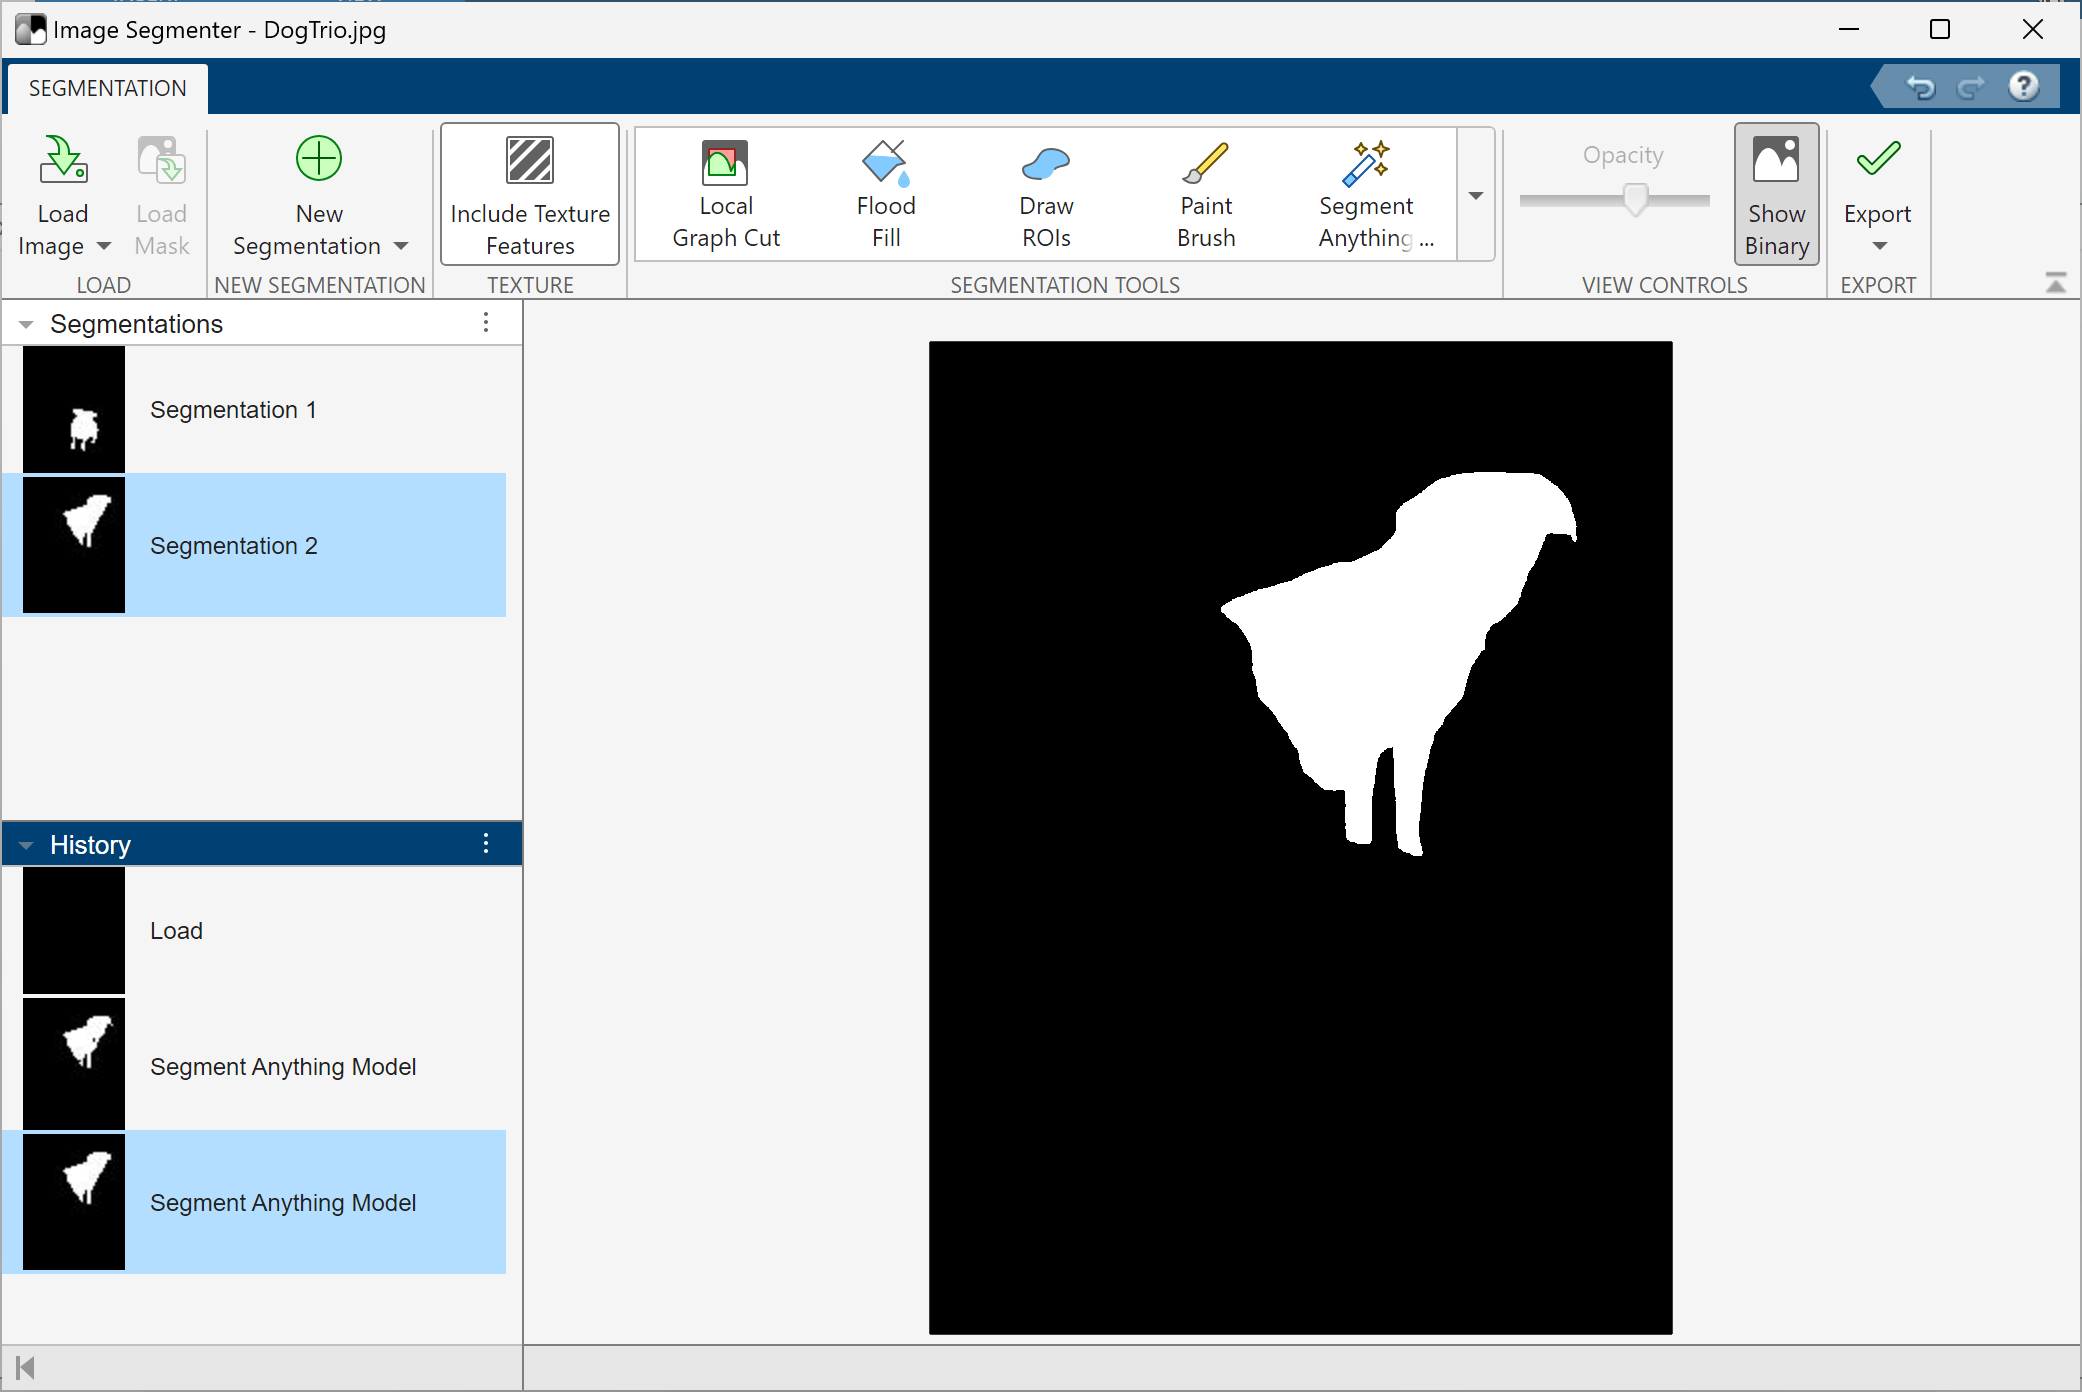Create a New Segmentation
This screenshot has height=1392, width=2082.
[x=318, y=162]
